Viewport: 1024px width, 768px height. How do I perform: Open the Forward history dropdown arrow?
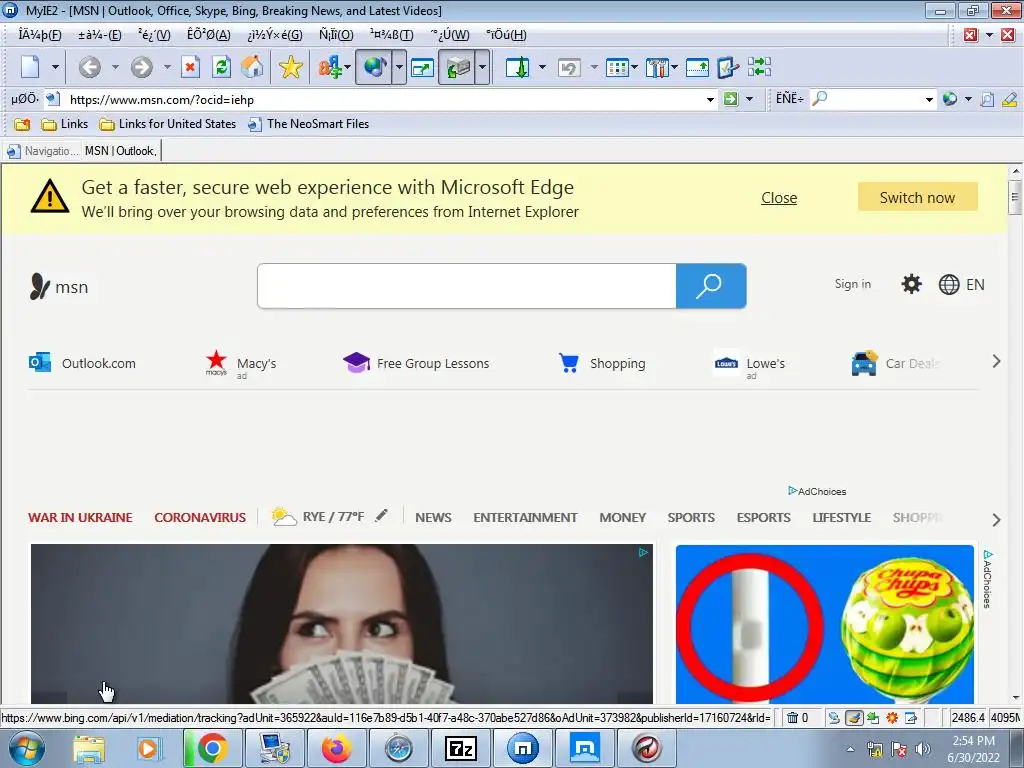pyautogui.click(x=167, y=67)
